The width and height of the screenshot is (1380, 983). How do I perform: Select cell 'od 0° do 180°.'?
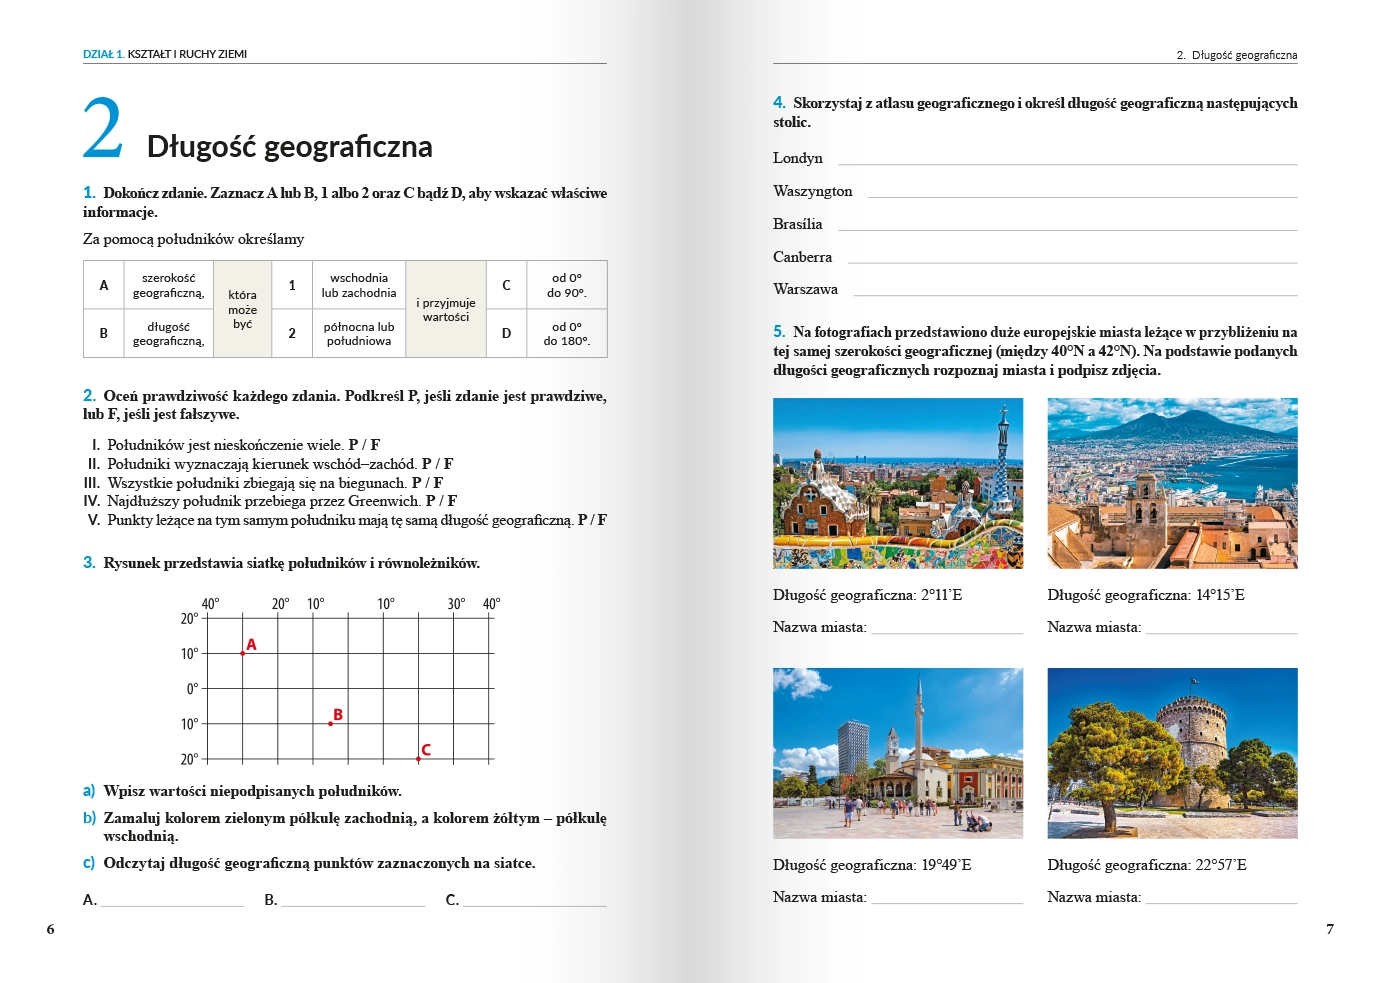click(x=566, y=333)
